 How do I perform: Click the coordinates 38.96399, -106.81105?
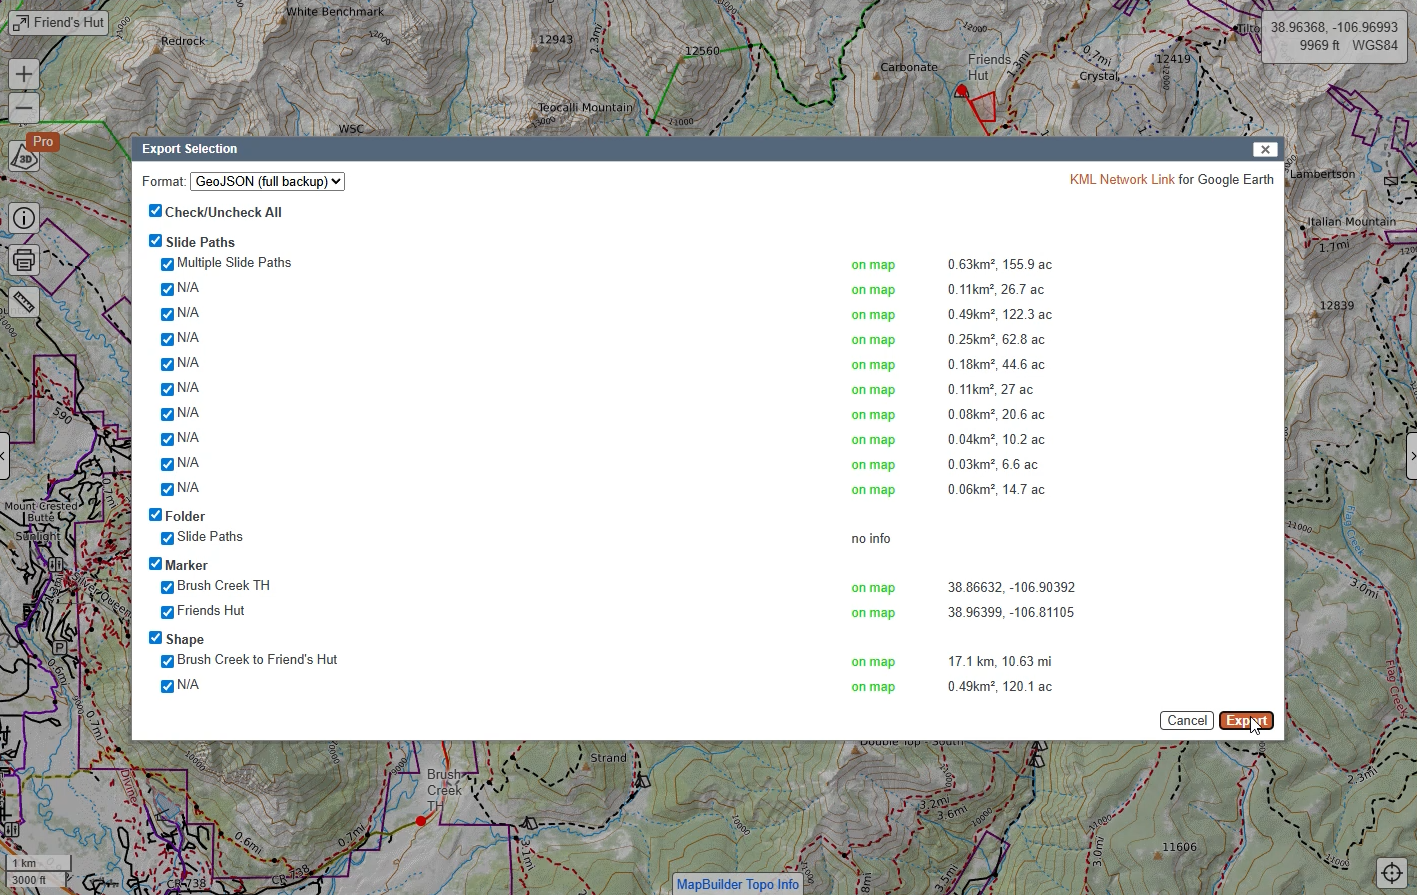tap(1011, 613)
